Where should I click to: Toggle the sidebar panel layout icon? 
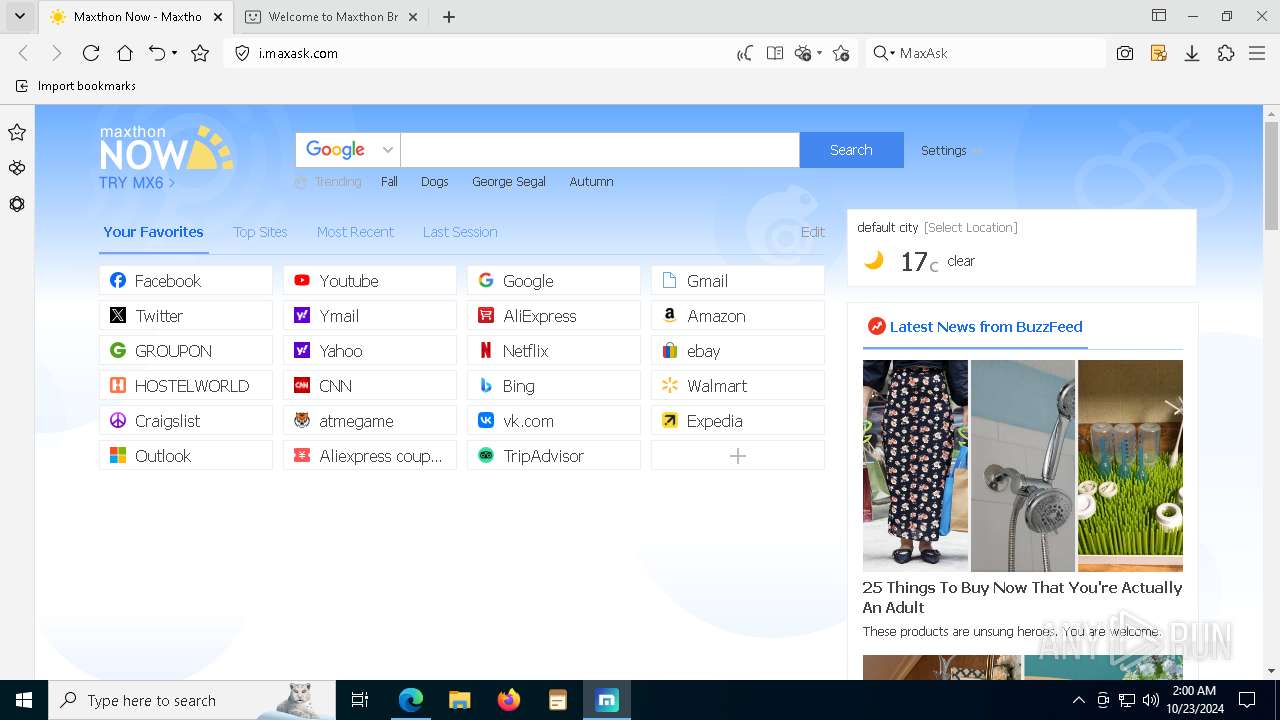1159,16
